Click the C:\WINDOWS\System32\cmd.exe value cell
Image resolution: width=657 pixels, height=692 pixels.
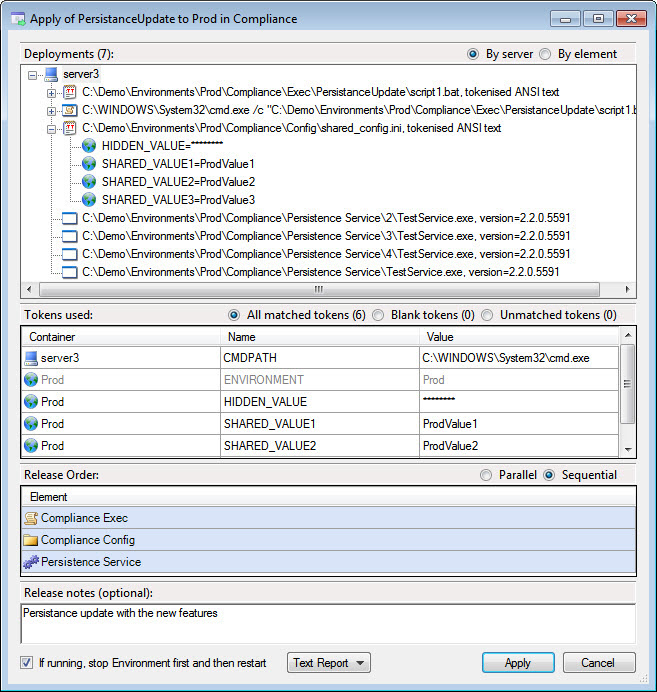[519, 358]
